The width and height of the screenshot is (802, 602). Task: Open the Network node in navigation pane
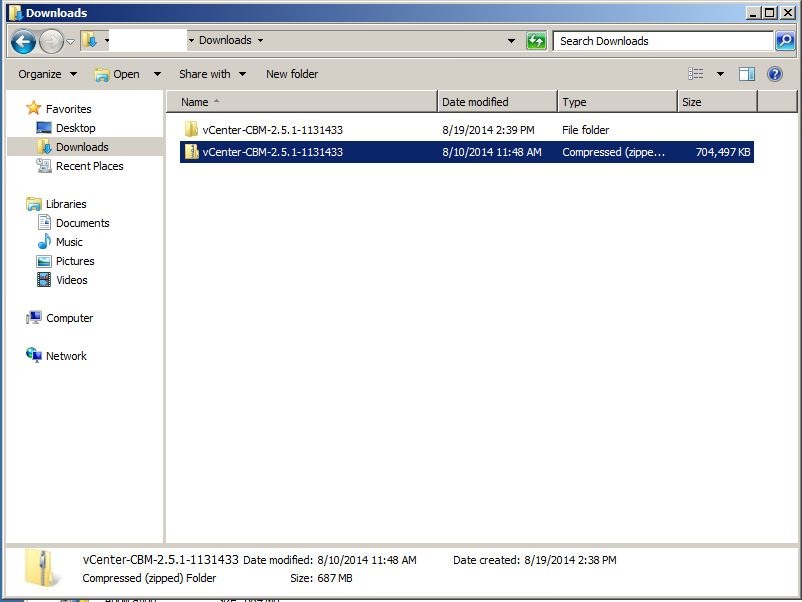tap(66, 356)
